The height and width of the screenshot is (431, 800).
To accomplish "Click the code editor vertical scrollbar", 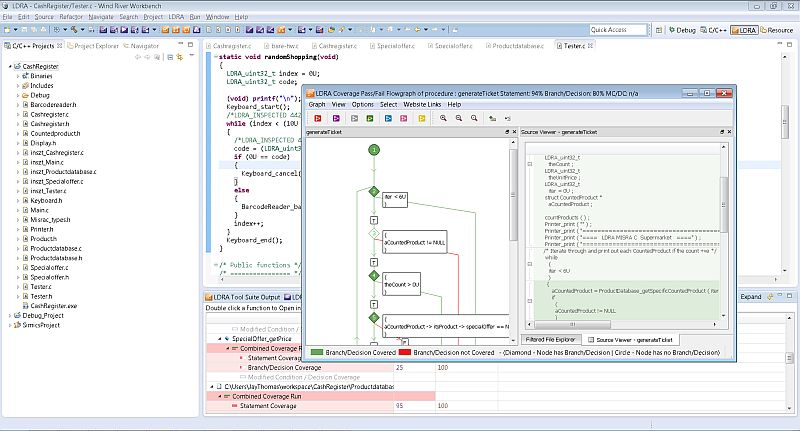I will (785, 122).
